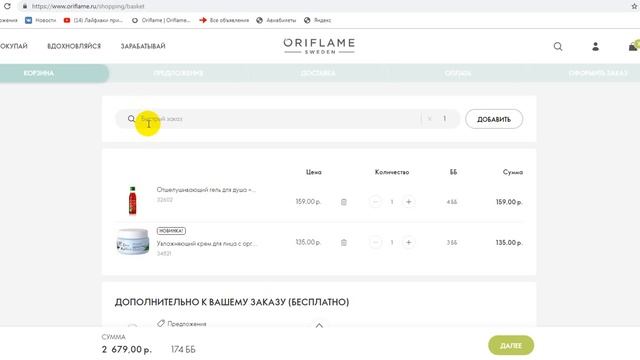Click the magnifier icon in quick order field
640x360 pixels.
[131, 119]
